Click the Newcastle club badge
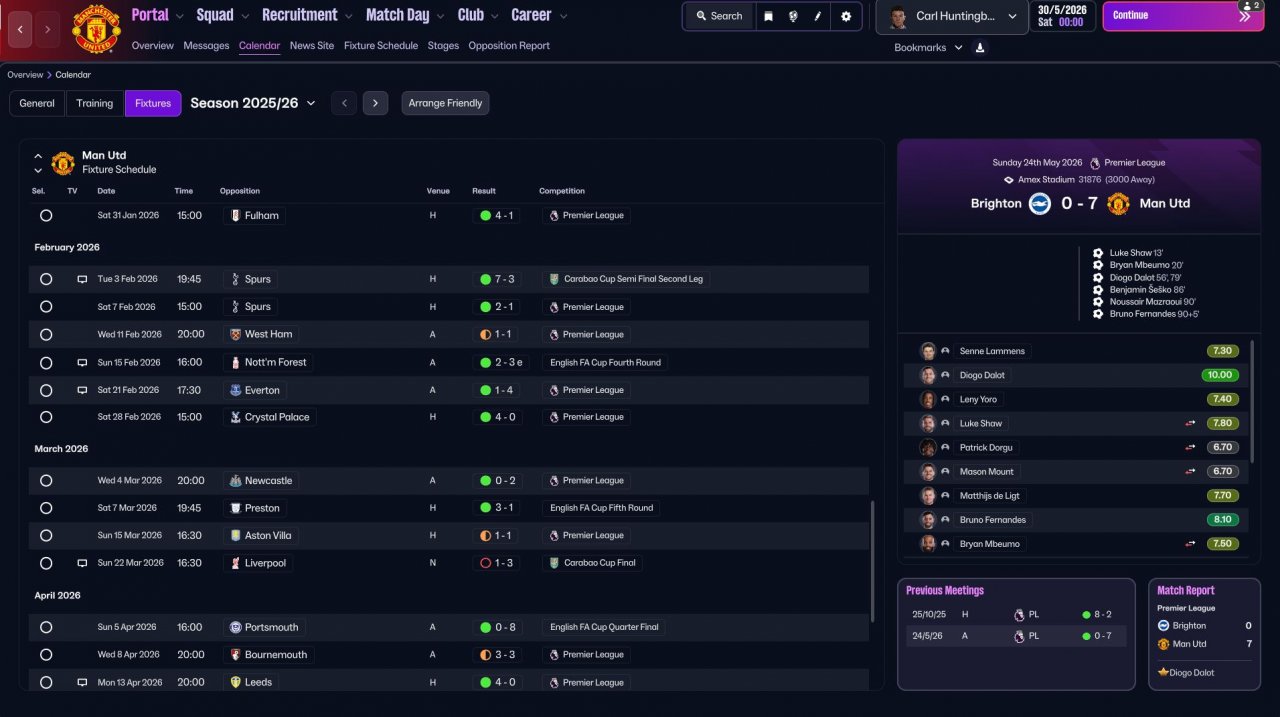The image size is (1280, 717). [236, 481]
